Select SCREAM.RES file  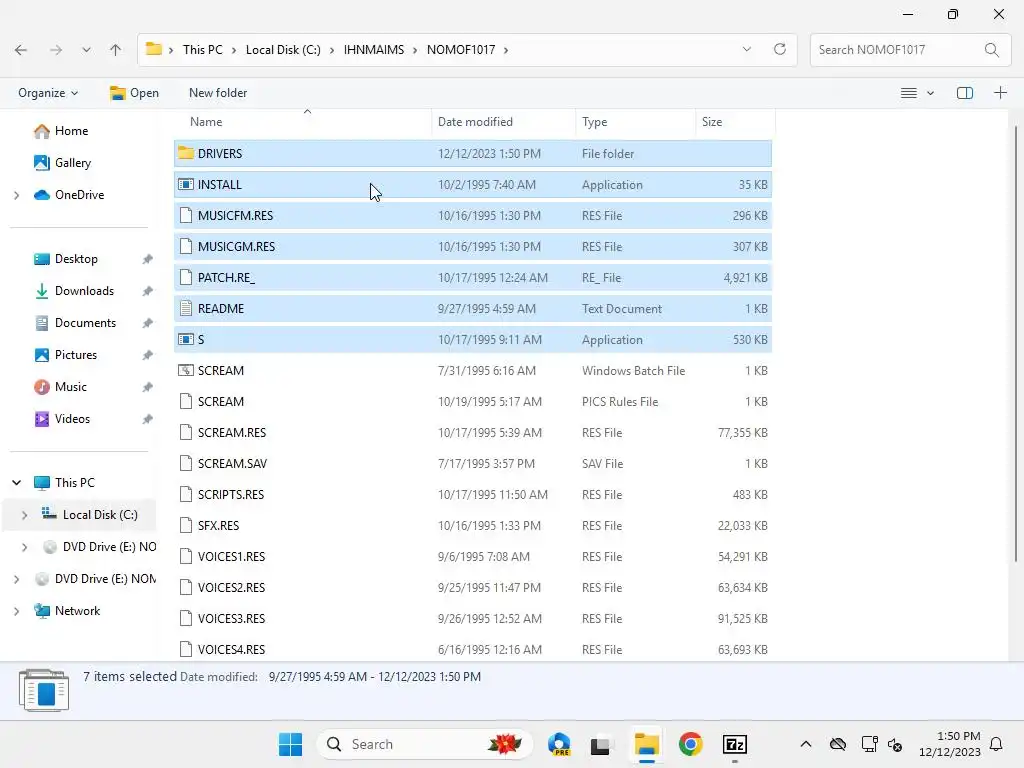click(473, 432)
